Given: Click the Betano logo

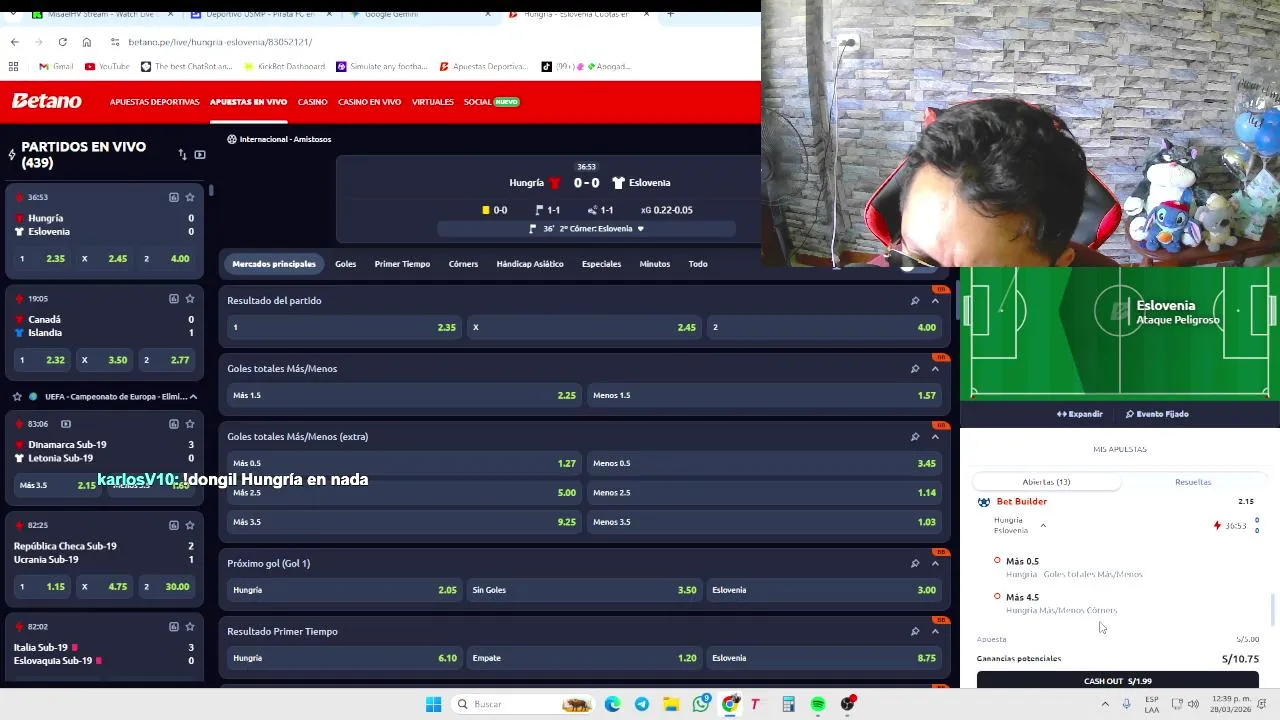Looking at the screenshot, I should click(x=46, y=101).
